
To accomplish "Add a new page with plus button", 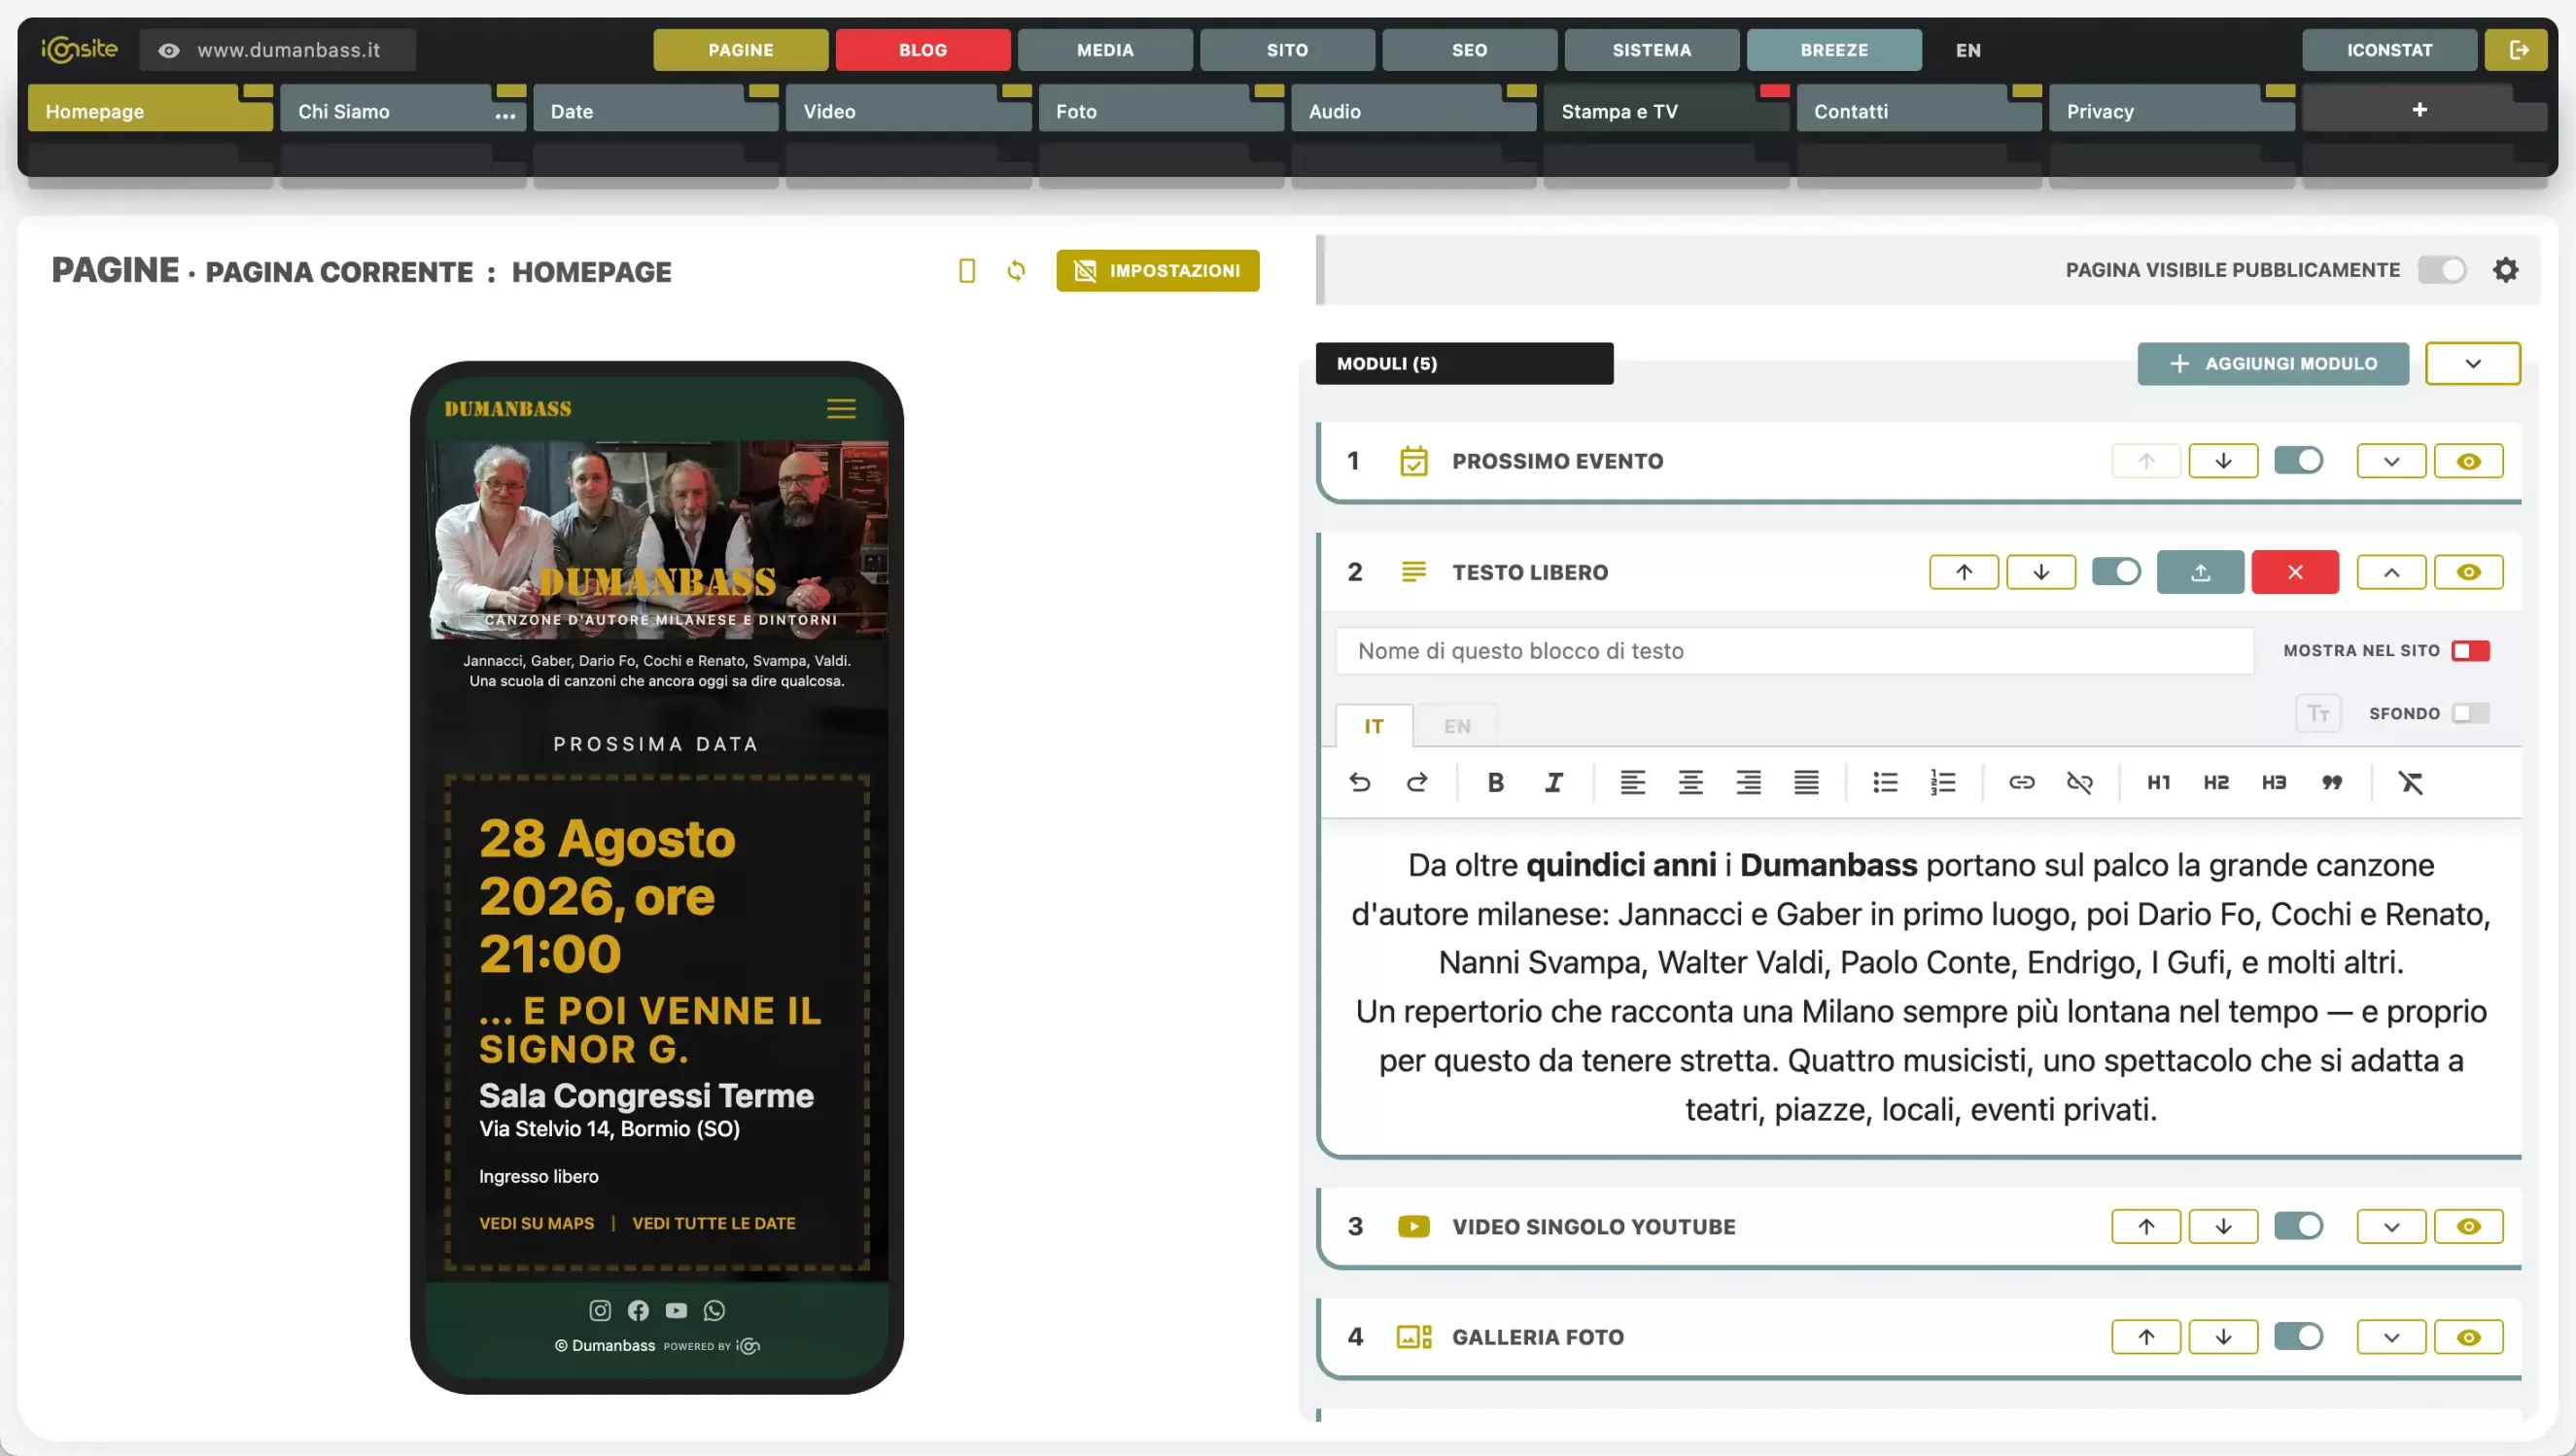I will 2420,108.
